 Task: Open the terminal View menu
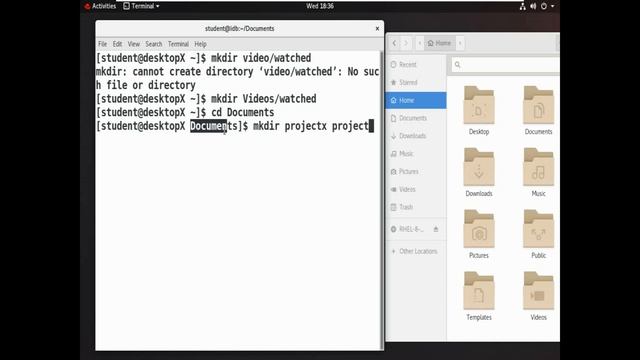tap(133, 44)
